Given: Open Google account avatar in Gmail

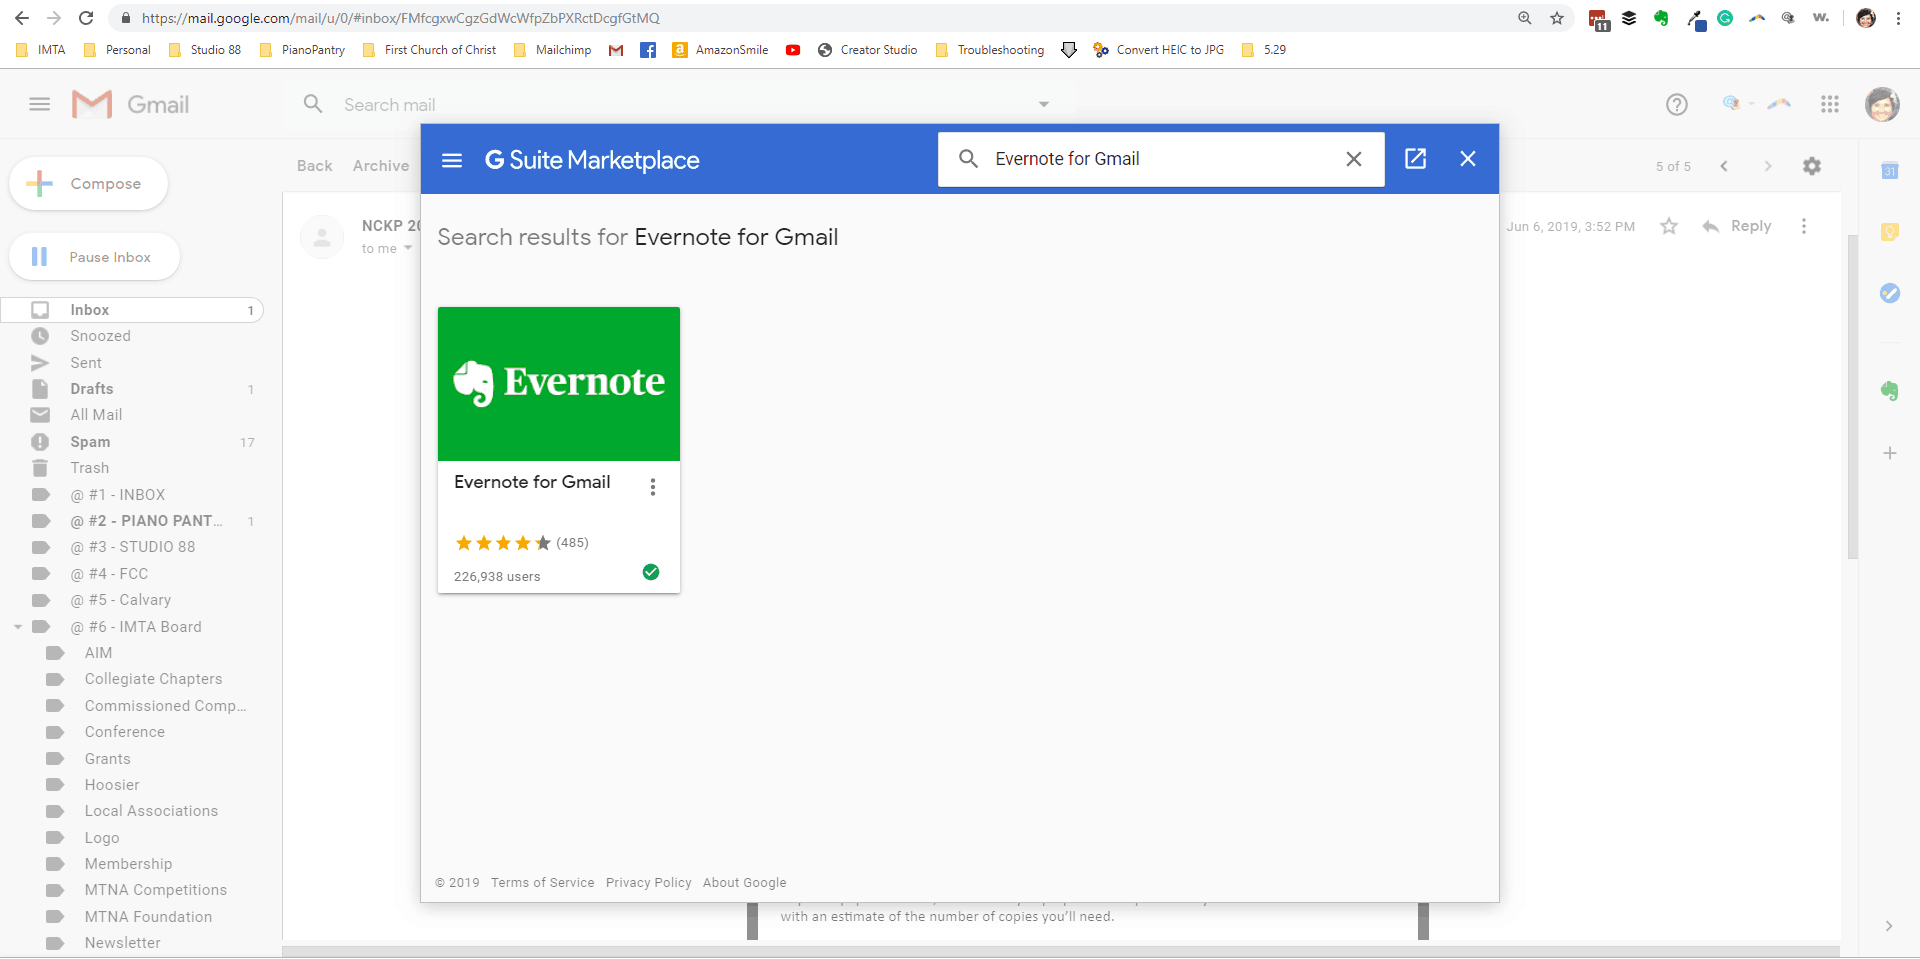Looking at the screenshot, I should click(1882, 104).
